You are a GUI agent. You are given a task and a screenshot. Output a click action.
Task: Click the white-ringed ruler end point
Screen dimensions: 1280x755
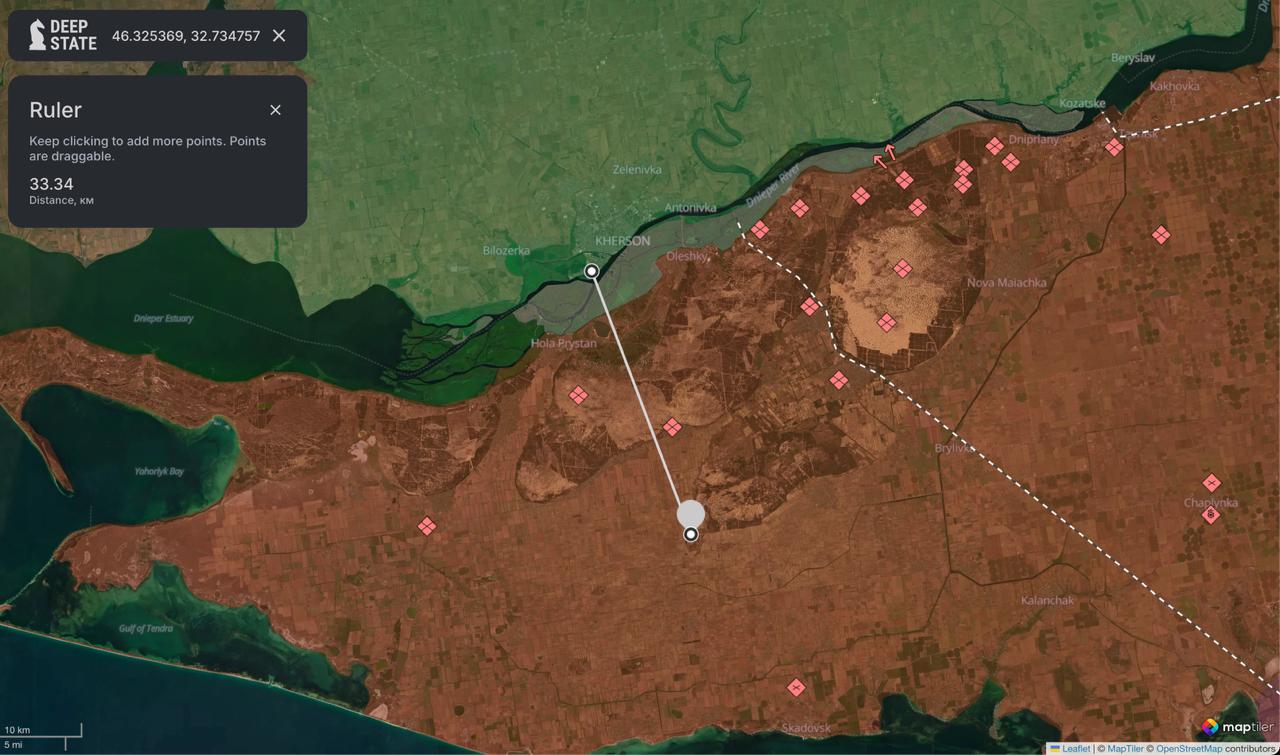pos(691,535)
